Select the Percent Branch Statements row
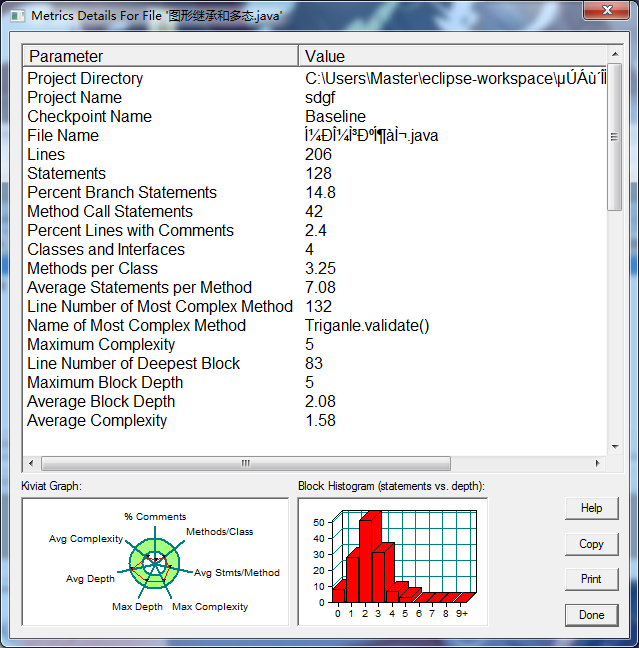Viewport: 639px width, 648px height. pos(315,193)
